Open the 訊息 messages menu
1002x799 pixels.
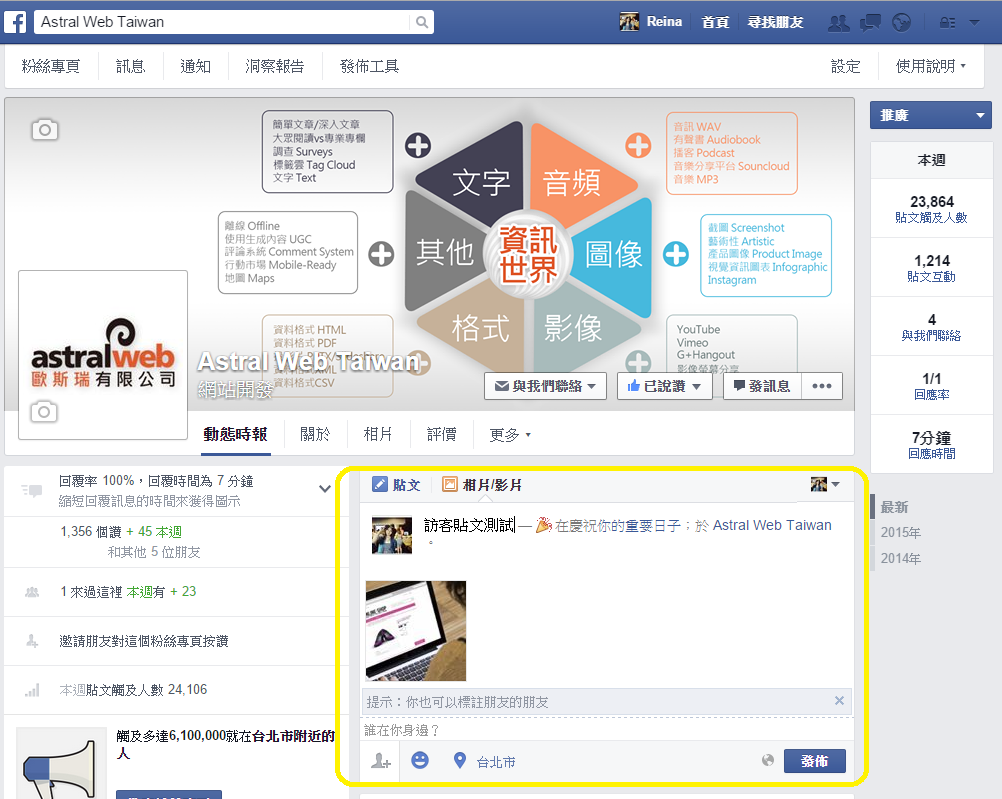[130, 66]
